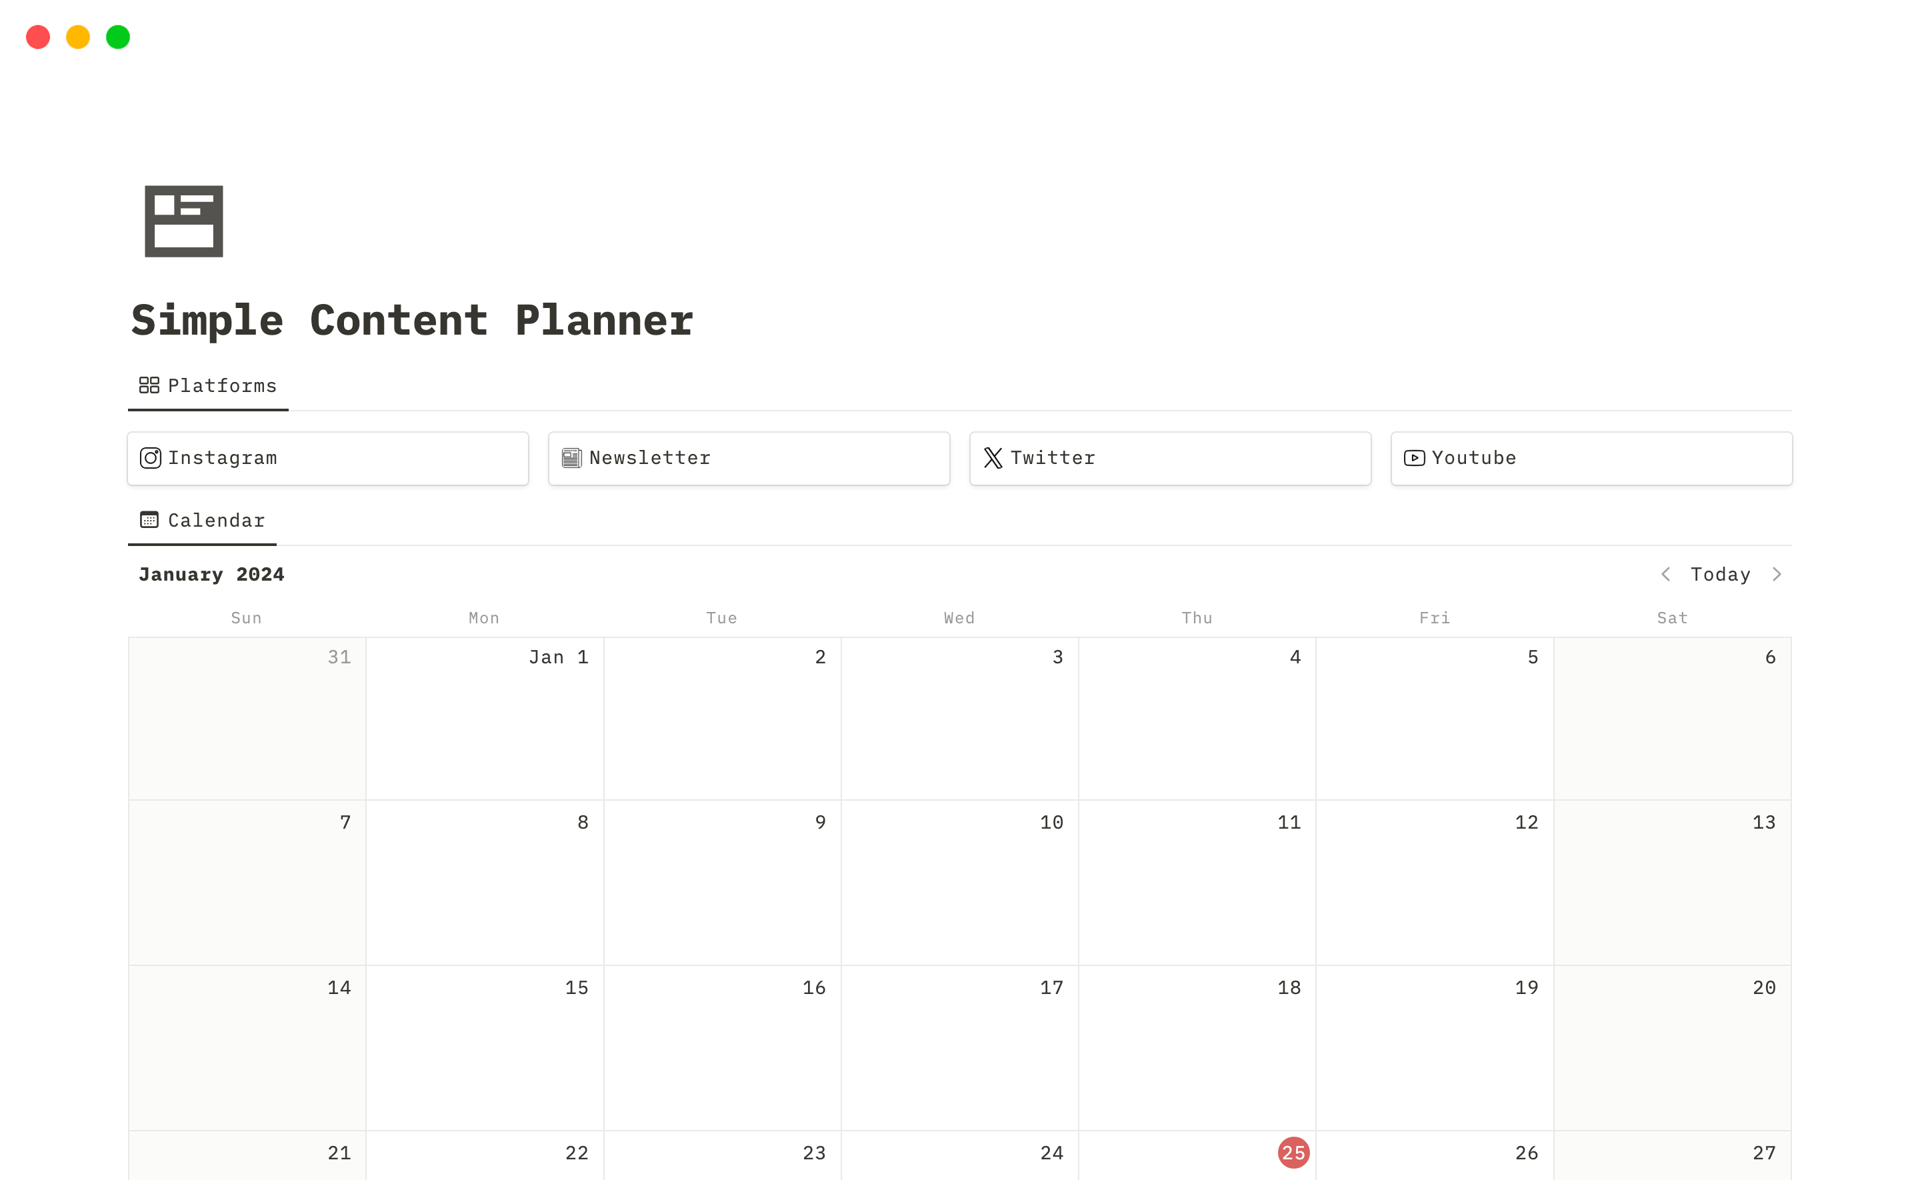
Task: Expand the Newsletter platform entry
Action: (x=748, y=458)
